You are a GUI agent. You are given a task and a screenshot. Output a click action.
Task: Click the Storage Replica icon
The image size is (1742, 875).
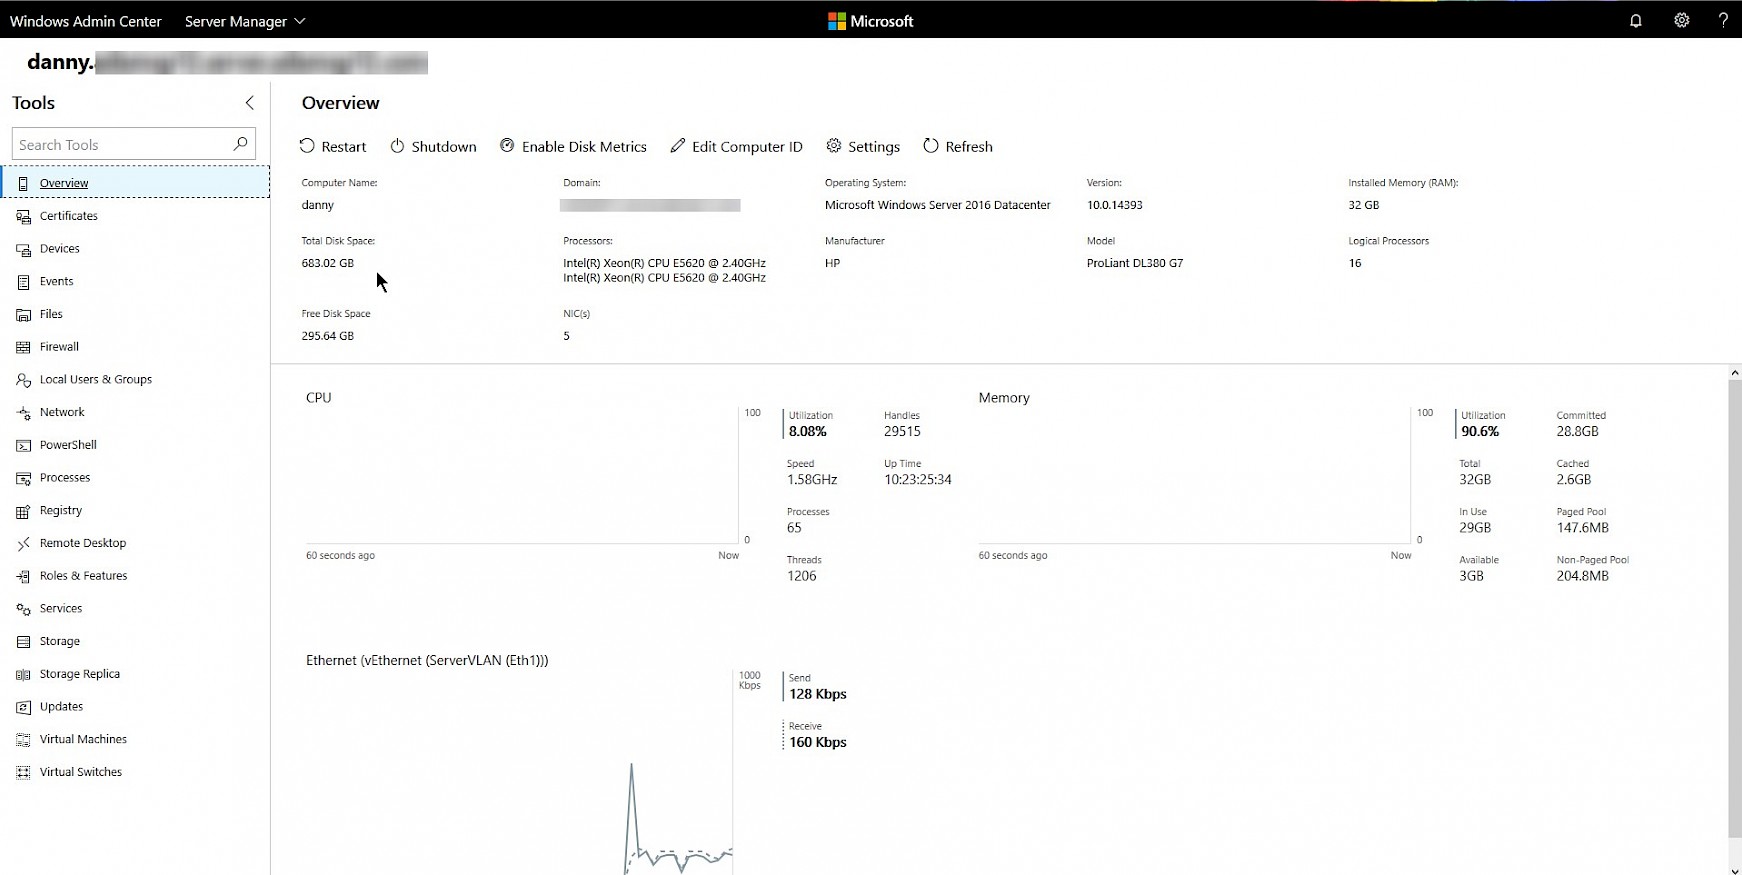23,674
